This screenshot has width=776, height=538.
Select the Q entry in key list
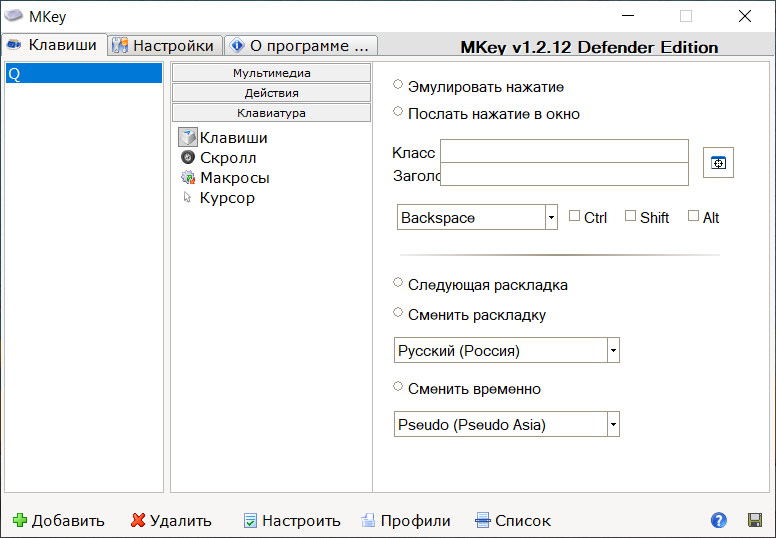pos(84,73)
